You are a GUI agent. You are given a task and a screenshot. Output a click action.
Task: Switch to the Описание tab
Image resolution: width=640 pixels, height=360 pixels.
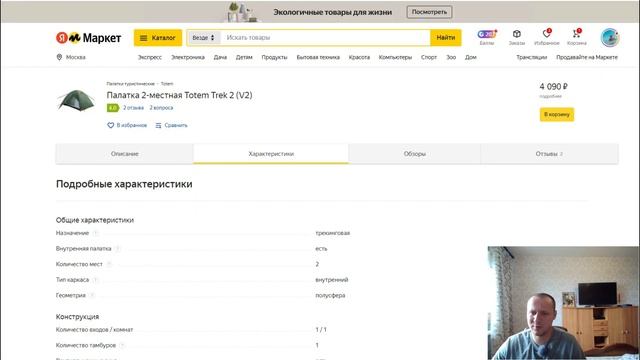[125, 154]
